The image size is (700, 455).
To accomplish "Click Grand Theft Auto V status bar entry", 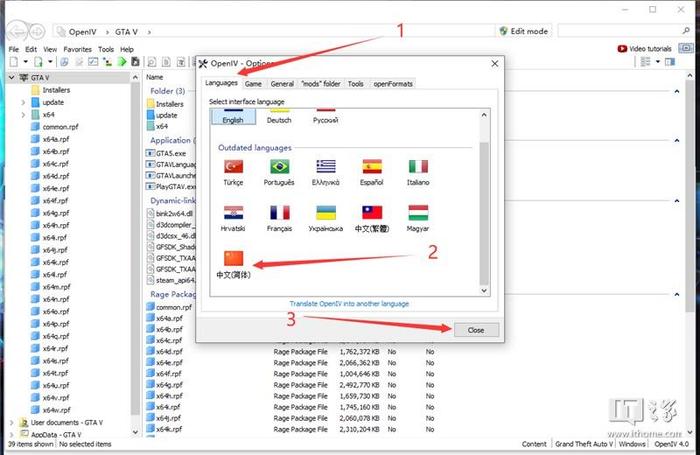I will click(584, 444).
